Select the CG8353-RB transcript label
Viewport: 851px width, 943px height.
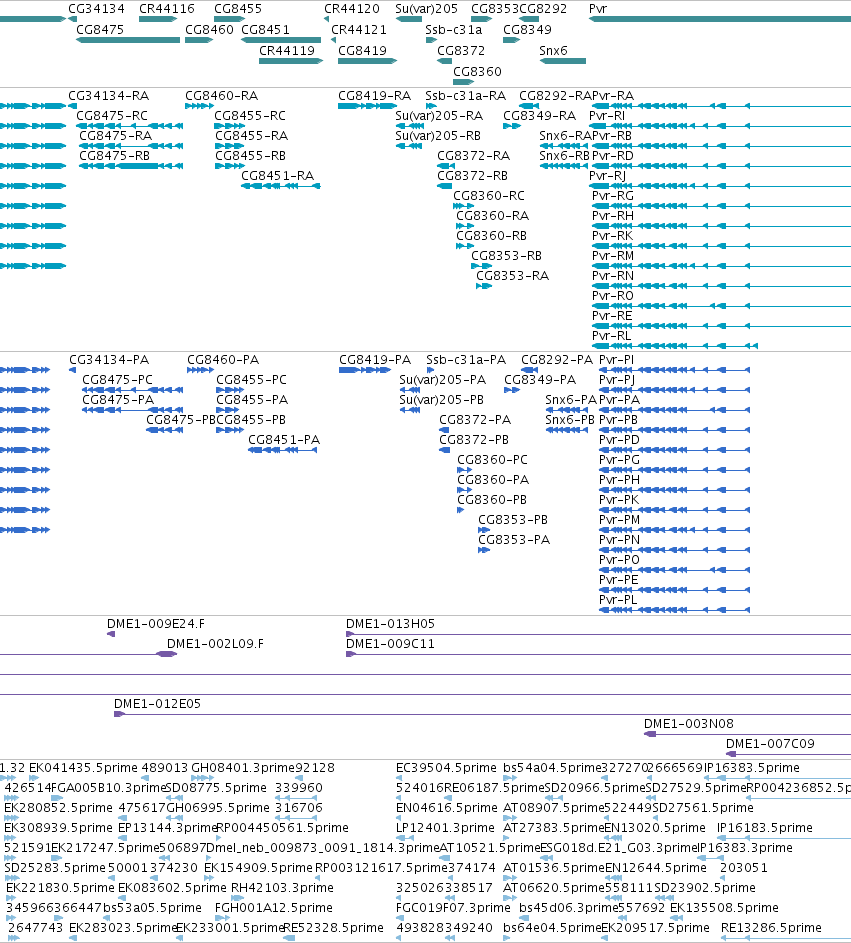pyautogui.click(x=506, y=255)
